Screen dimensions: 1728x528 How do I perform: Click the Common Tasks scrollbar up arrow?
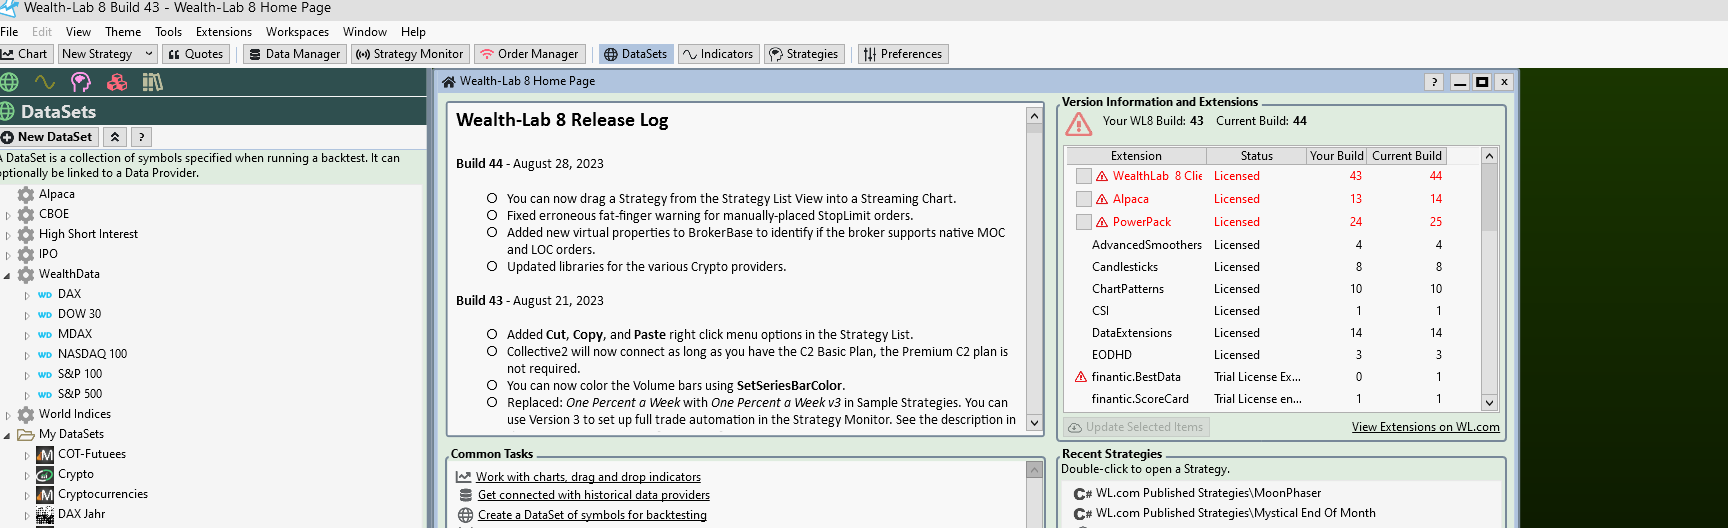(x=1034, y=470)
